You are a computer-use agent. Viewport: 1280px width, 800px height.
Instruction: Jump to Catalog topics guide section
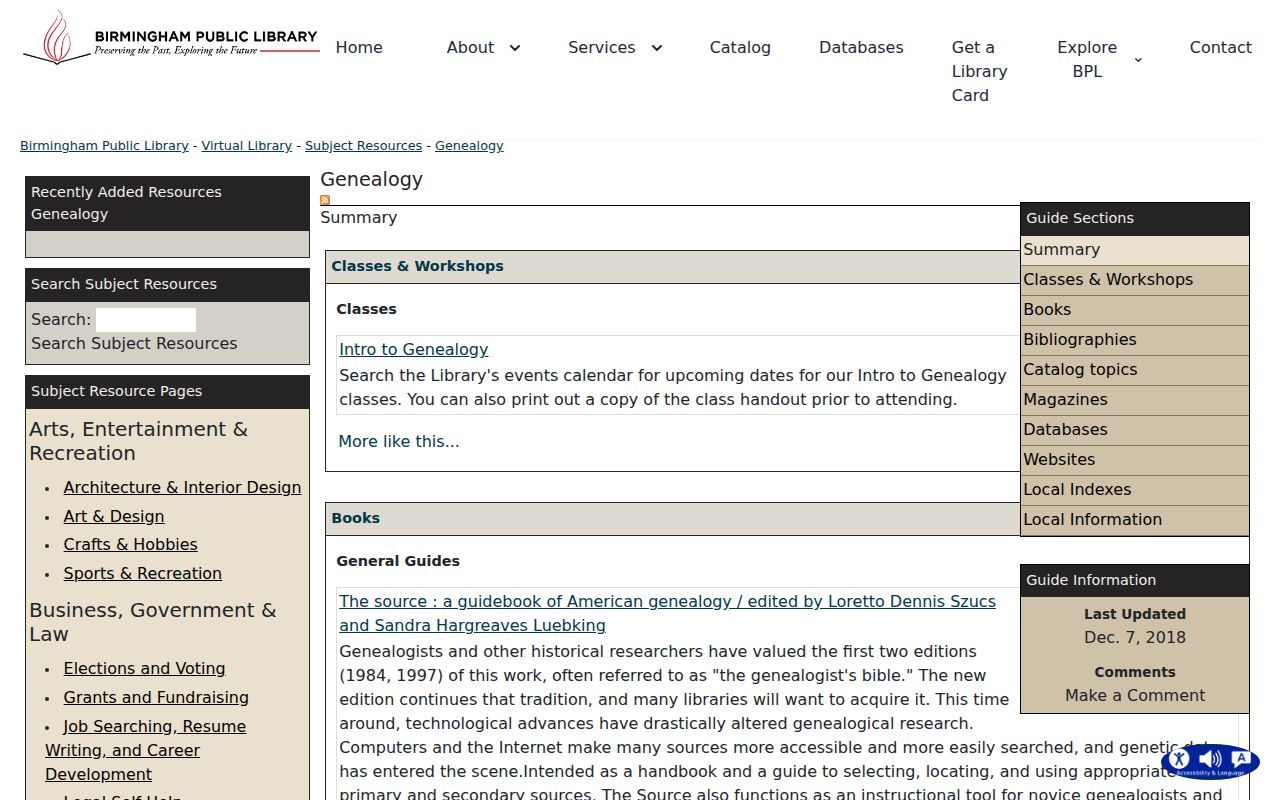pos(1135,370)
